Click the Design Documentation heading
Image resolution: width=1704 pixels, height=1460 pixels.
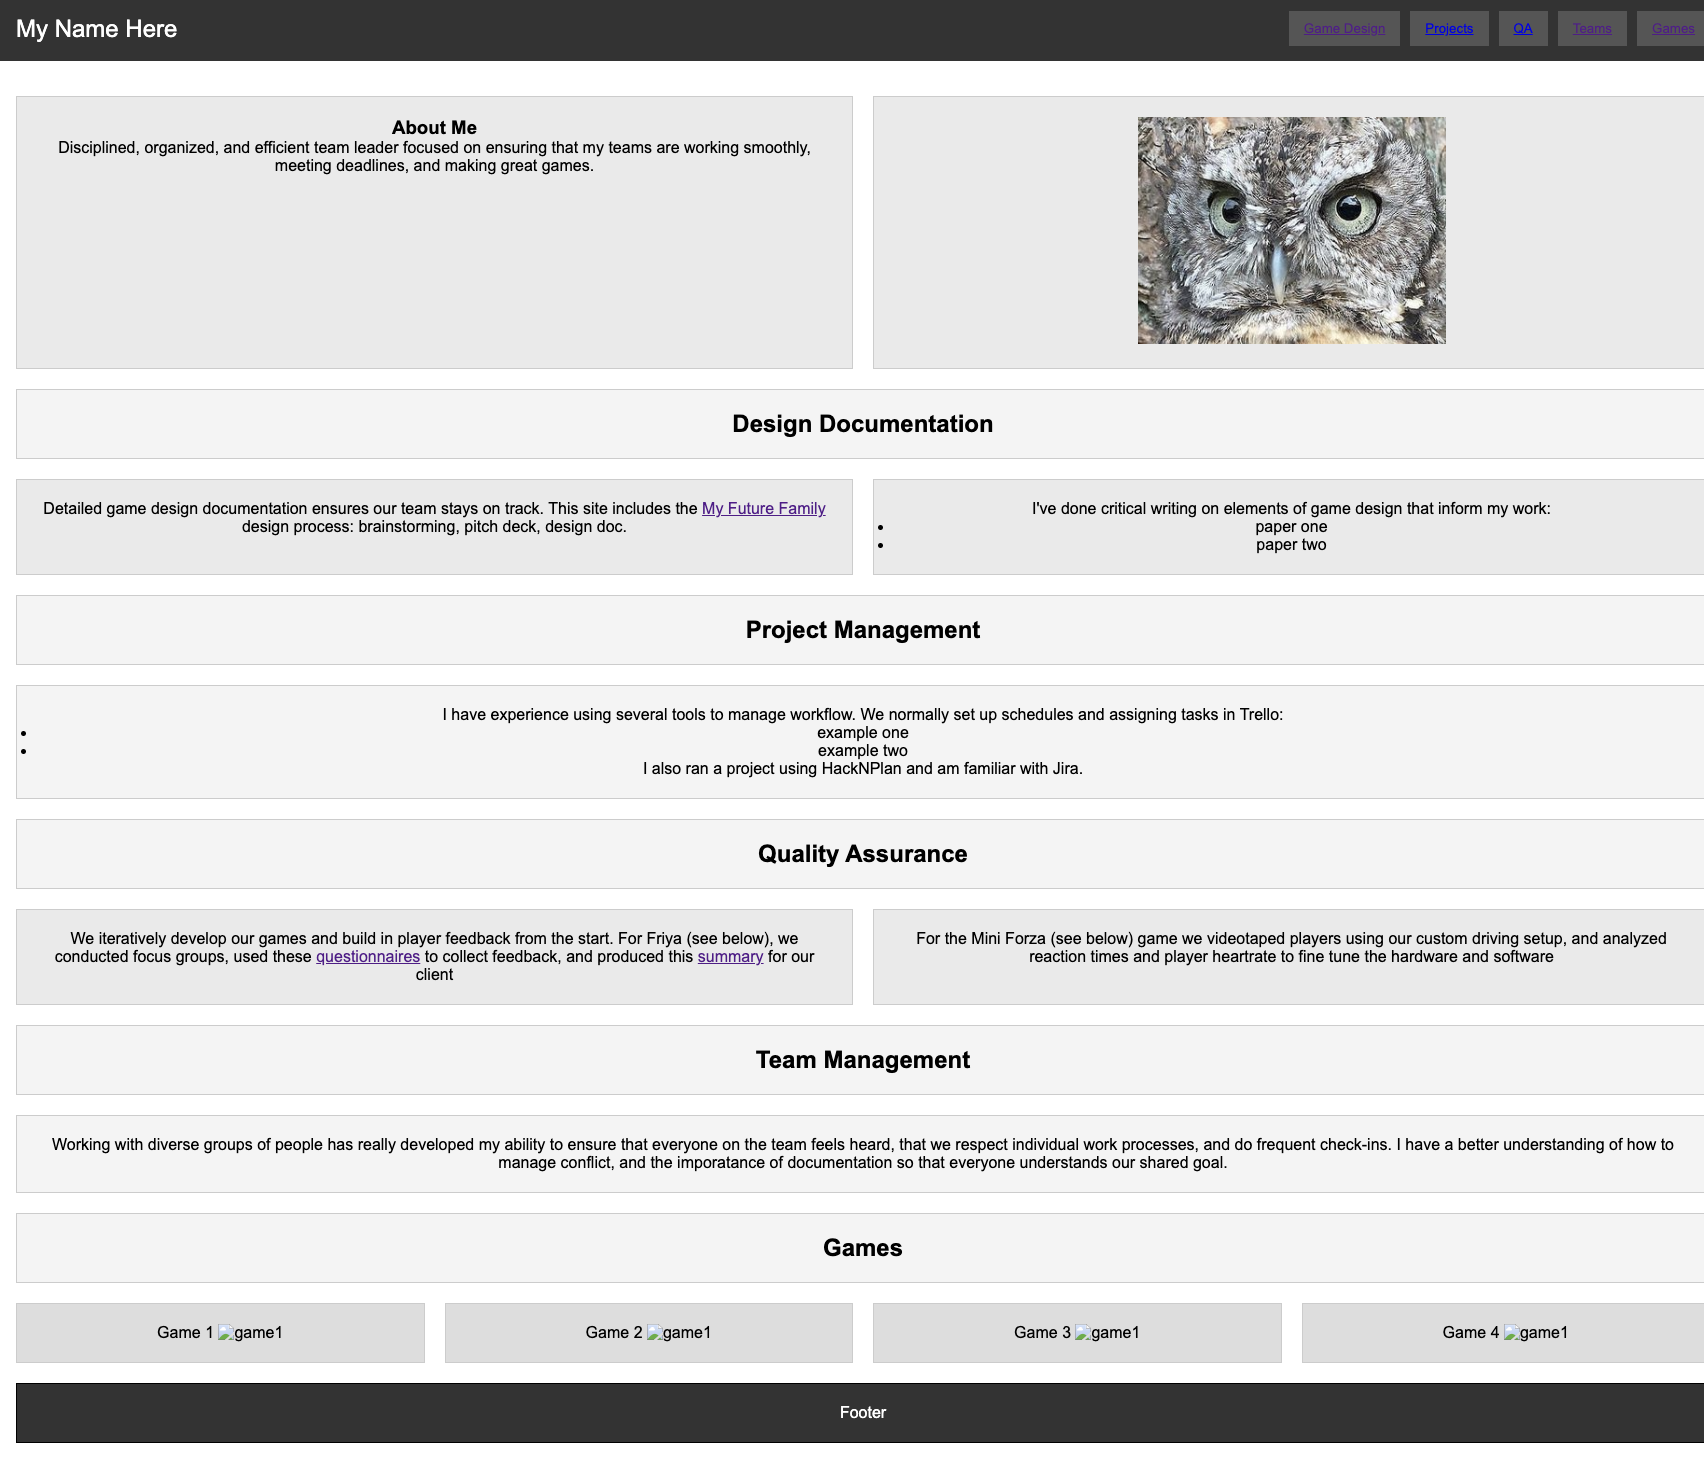point(862,424)
